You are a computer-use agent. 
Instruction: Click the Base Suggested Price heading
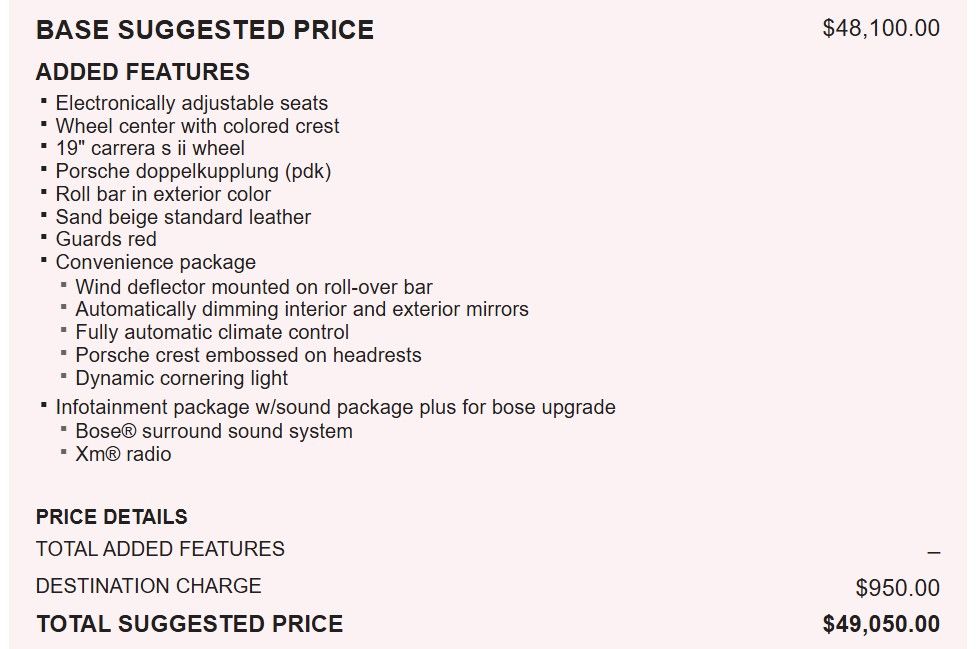[x=205, y=30]
